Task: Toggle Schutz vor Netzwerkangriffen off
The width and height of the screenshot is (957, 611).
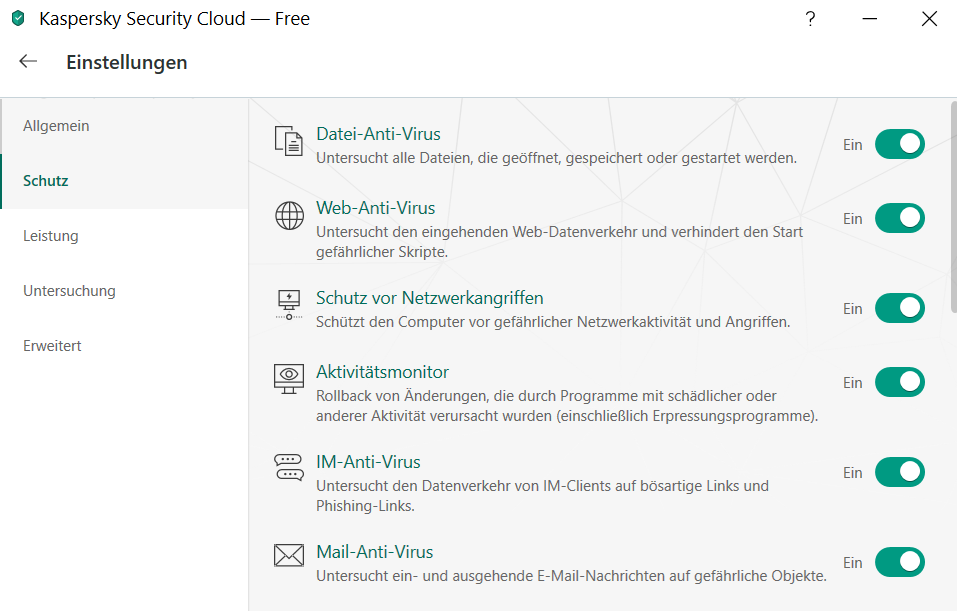Action: (899, 308)
